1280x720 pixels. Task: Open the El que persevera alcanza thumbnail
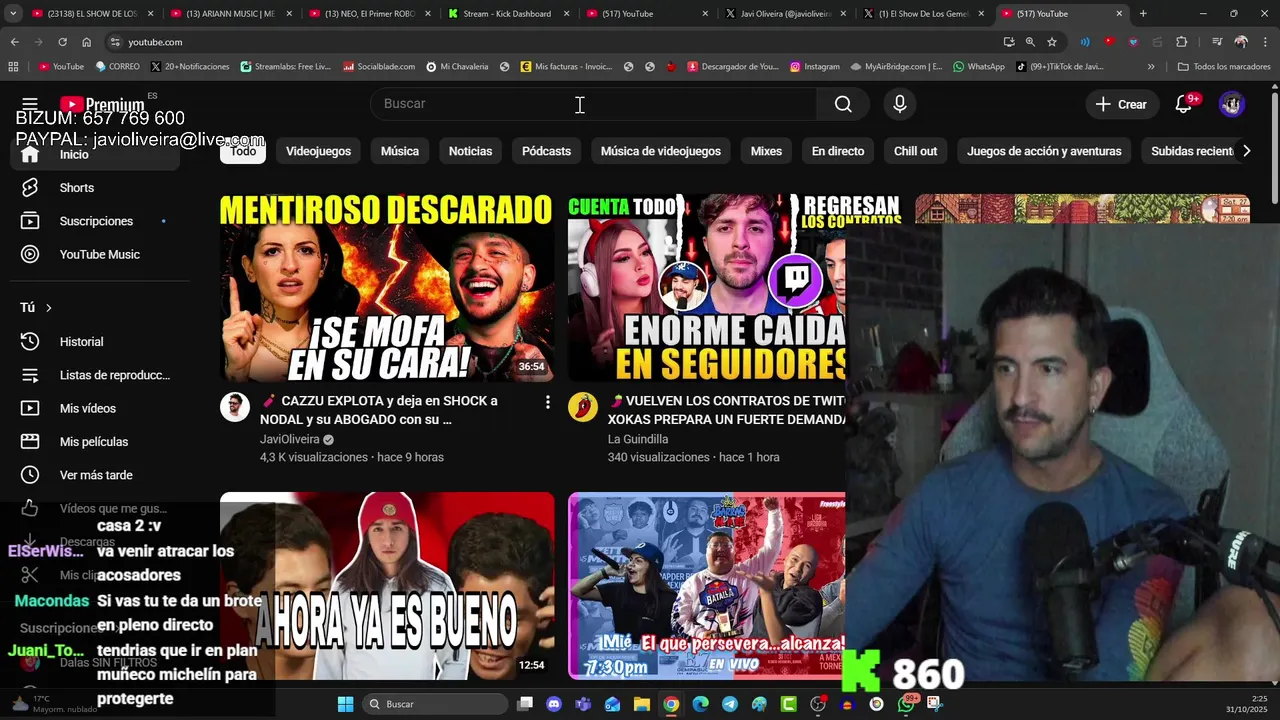[x=706, y=585]
